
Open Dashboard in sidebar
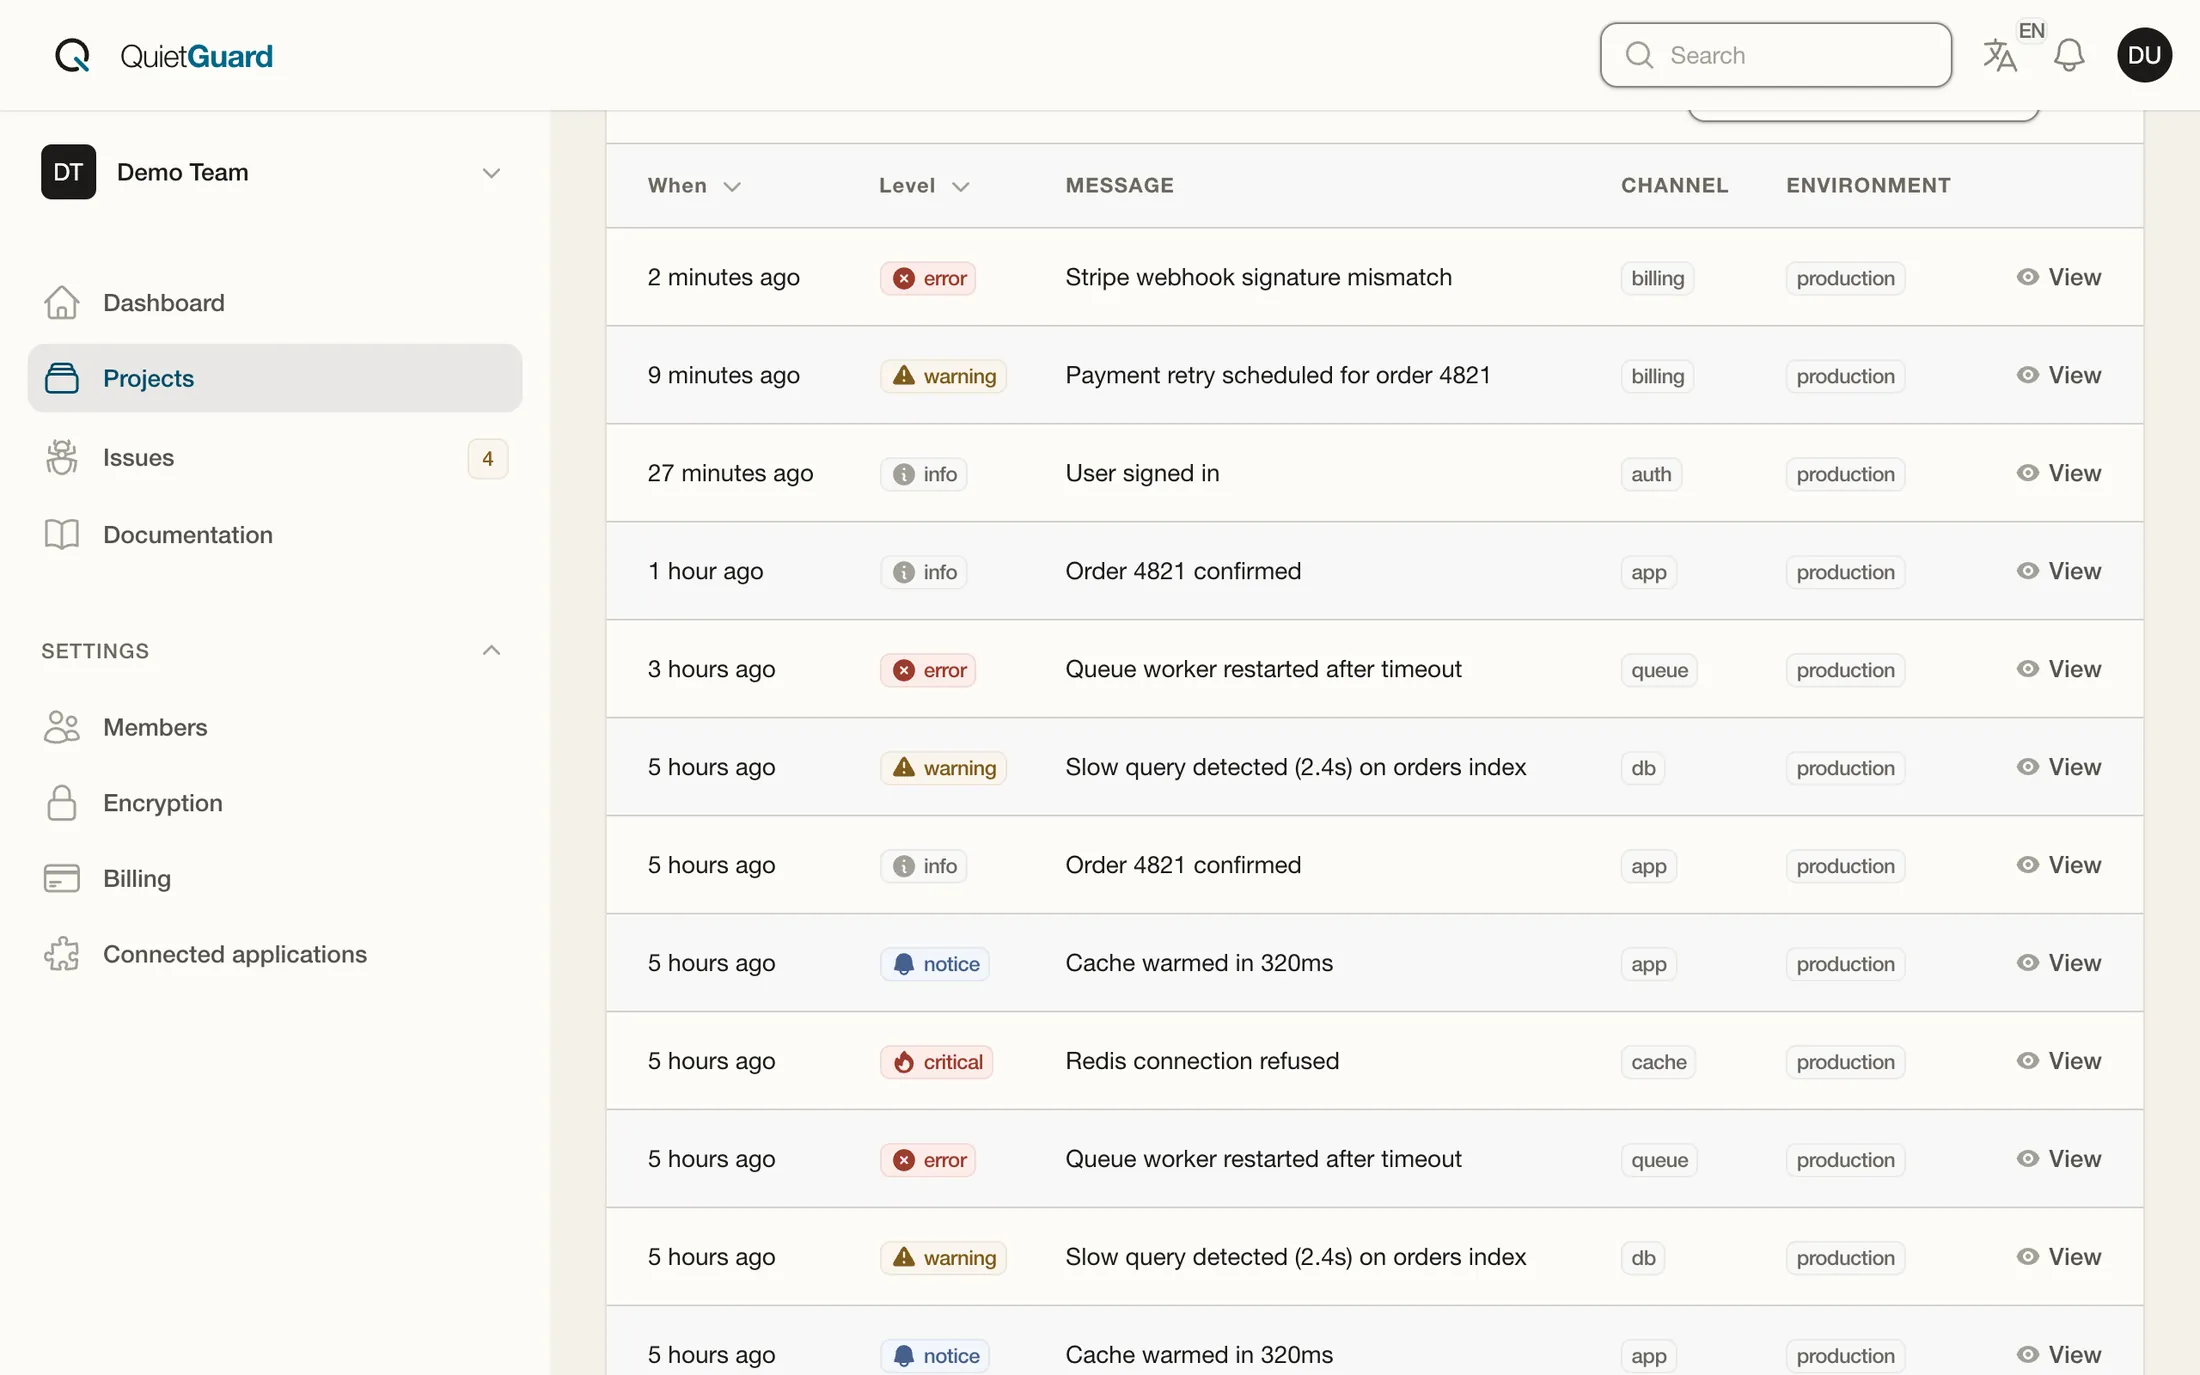pyautogui.click(x=275, y=302)
